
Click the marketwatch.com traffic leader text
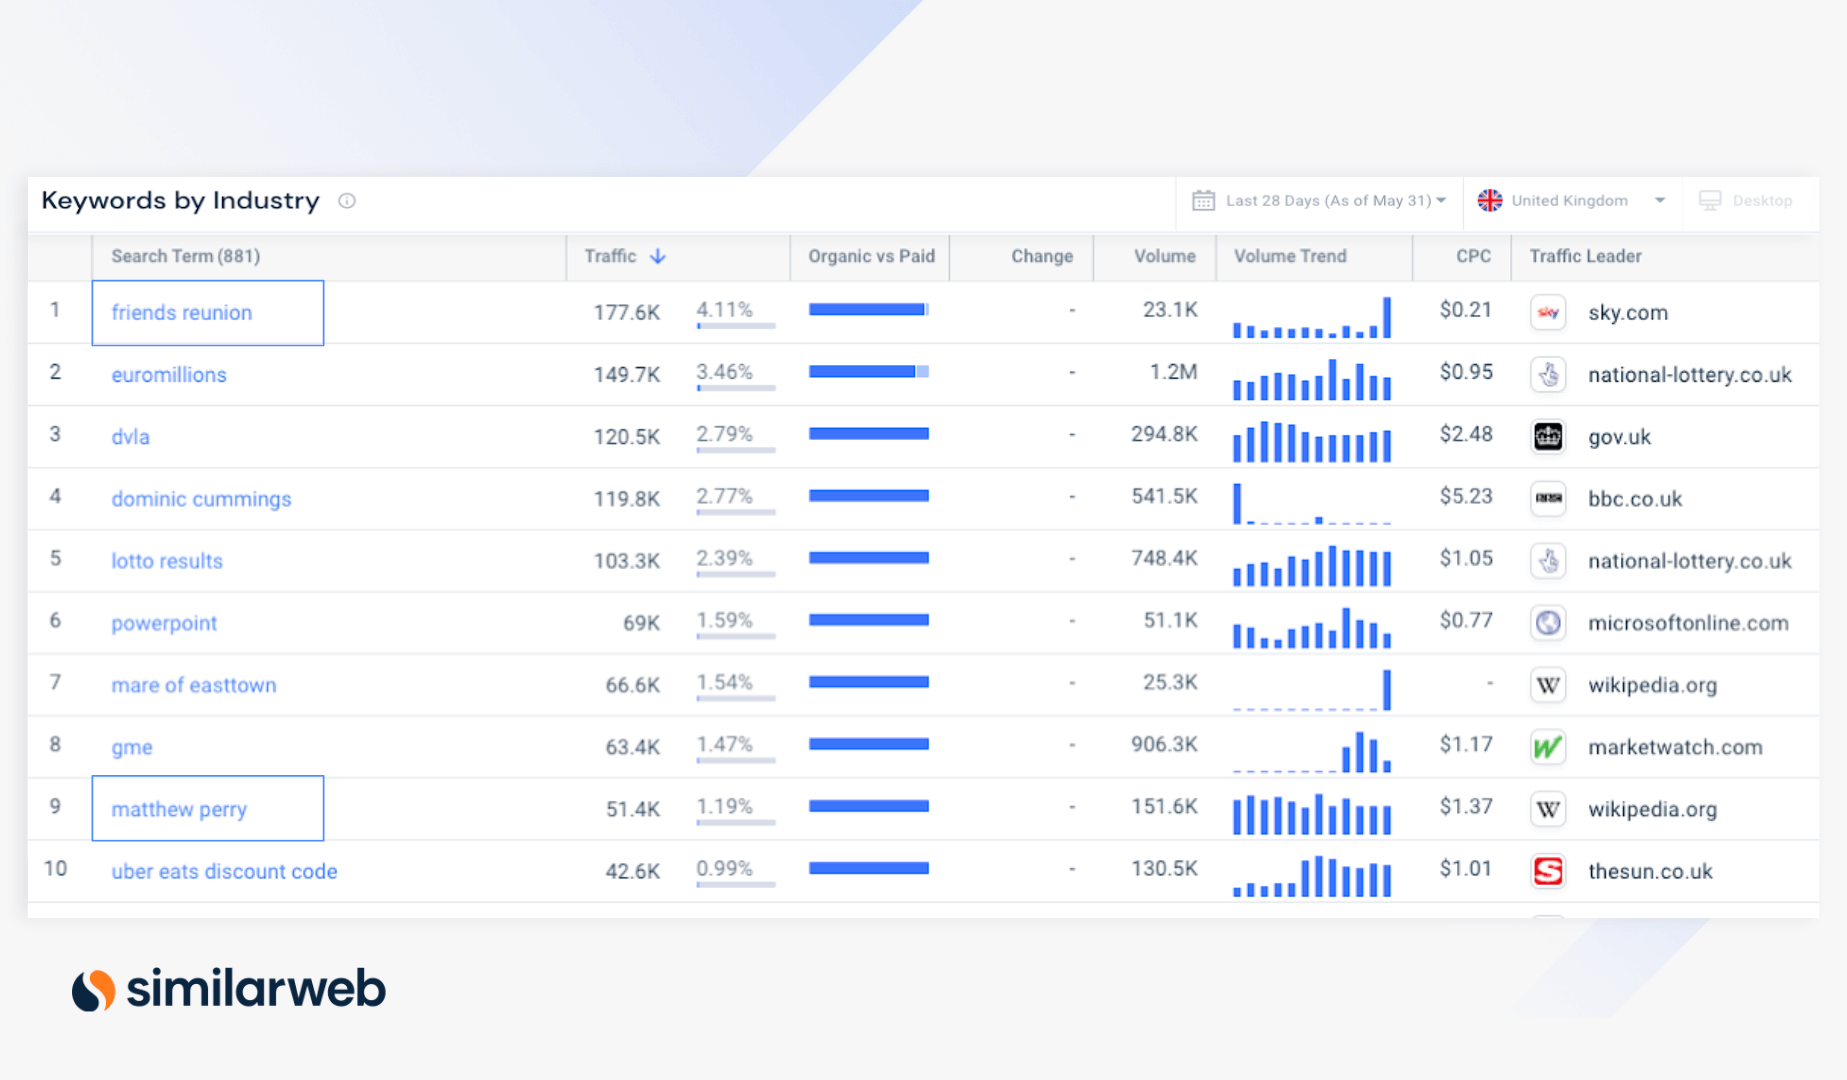coord(1675,747)
